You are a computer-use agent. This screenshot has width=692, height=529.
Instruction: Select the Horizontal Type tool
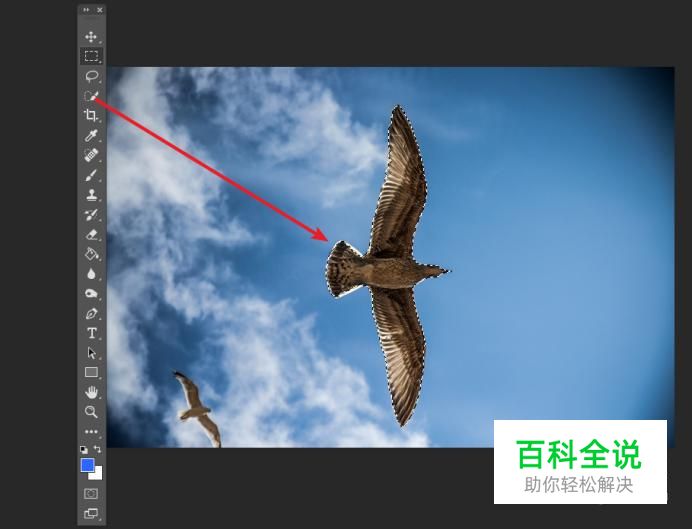(91, 333)
